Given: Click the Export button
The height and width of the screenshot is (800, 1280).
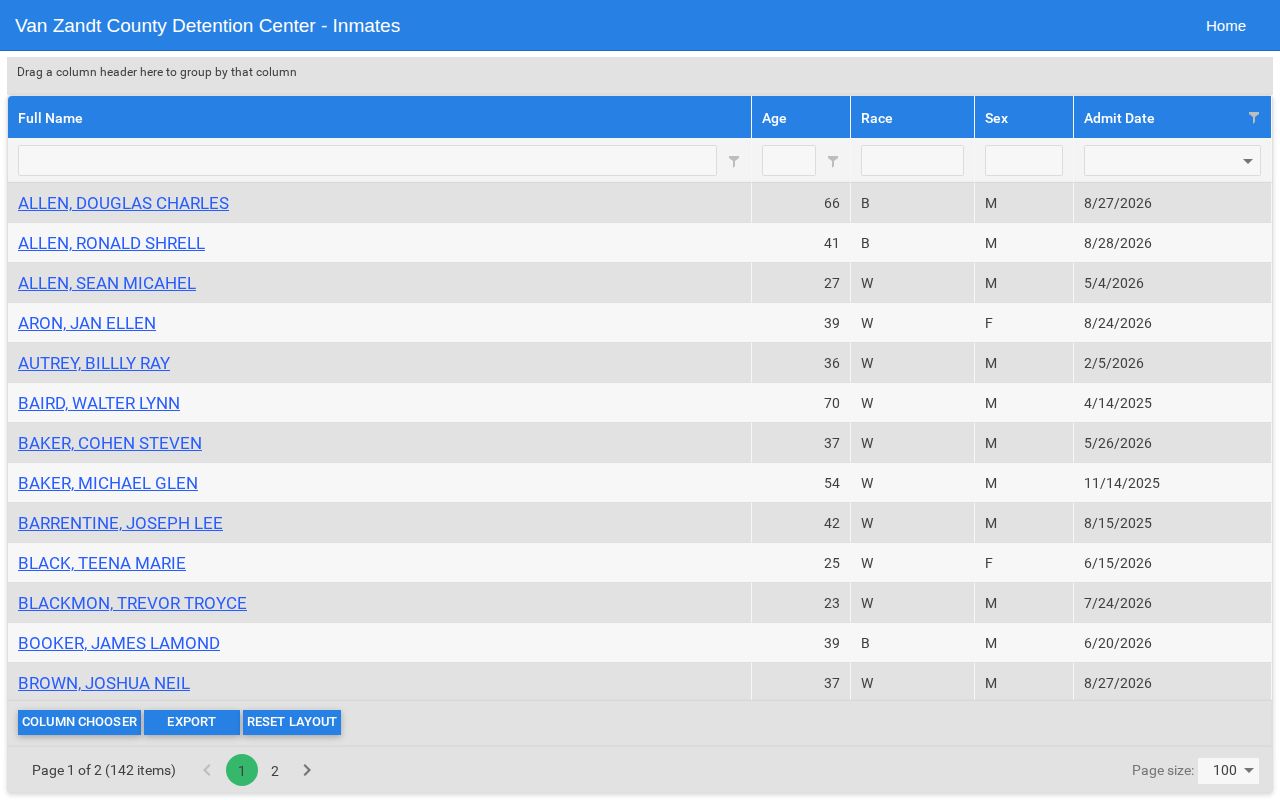Looking at the screenshot, I should (191, 722).
